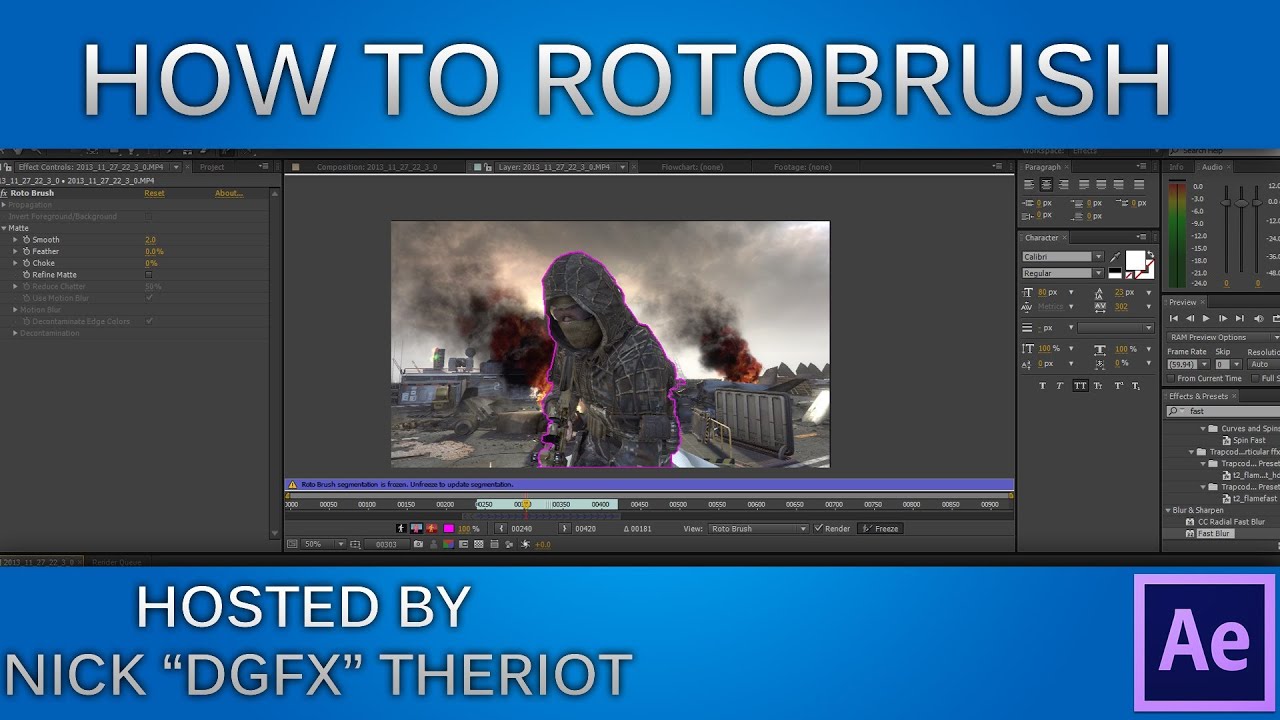Expand the Decontamination group
This screenshot has height=720, width=1280.
pos(15,333)
